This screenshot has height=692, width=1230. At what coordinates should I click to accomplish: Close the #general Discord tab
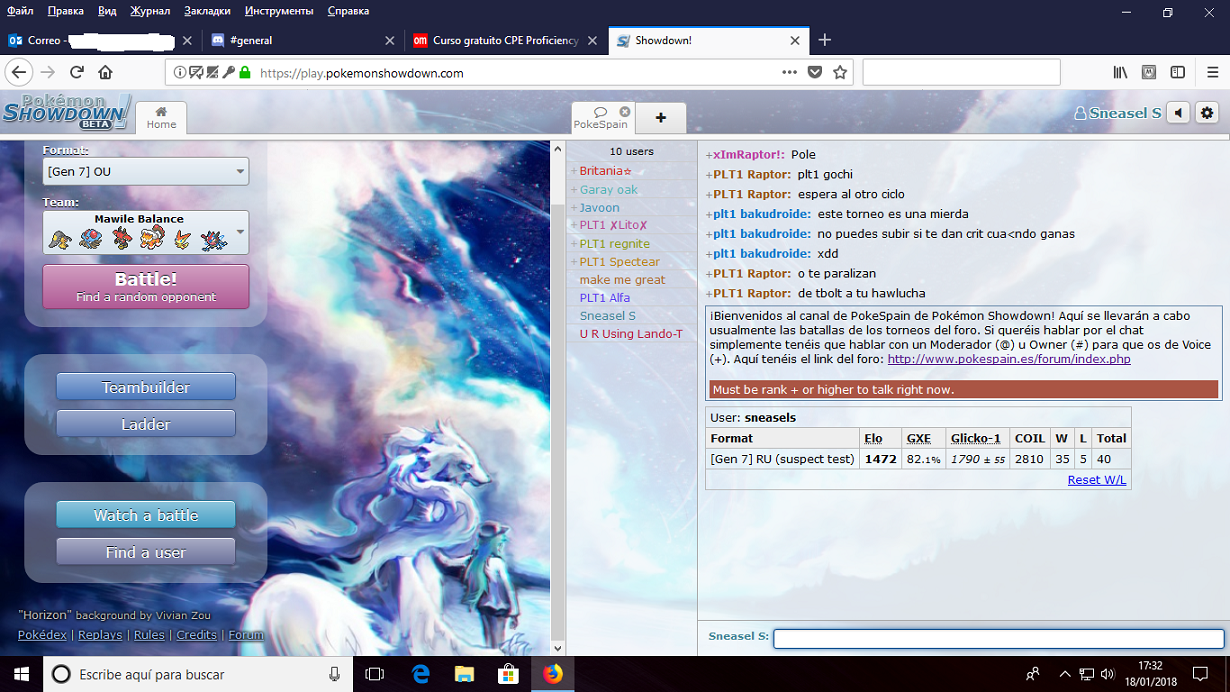390,41
